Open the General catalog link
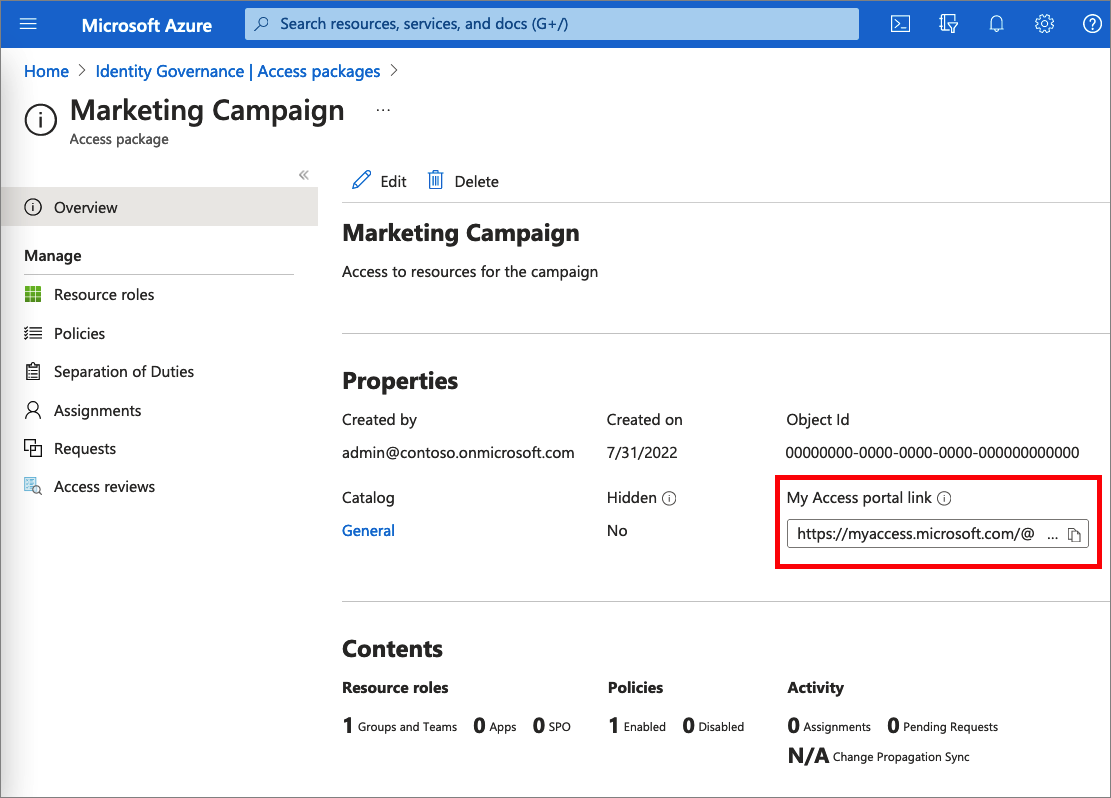Viewport: 1111px width, 798px height. tap(368, 530)
